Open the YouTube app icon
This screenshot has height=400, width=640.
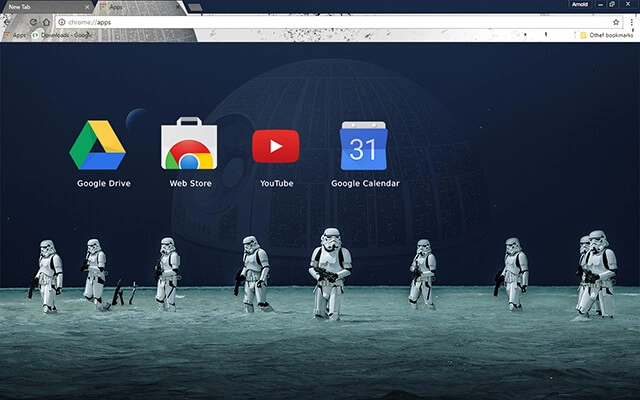276,146
